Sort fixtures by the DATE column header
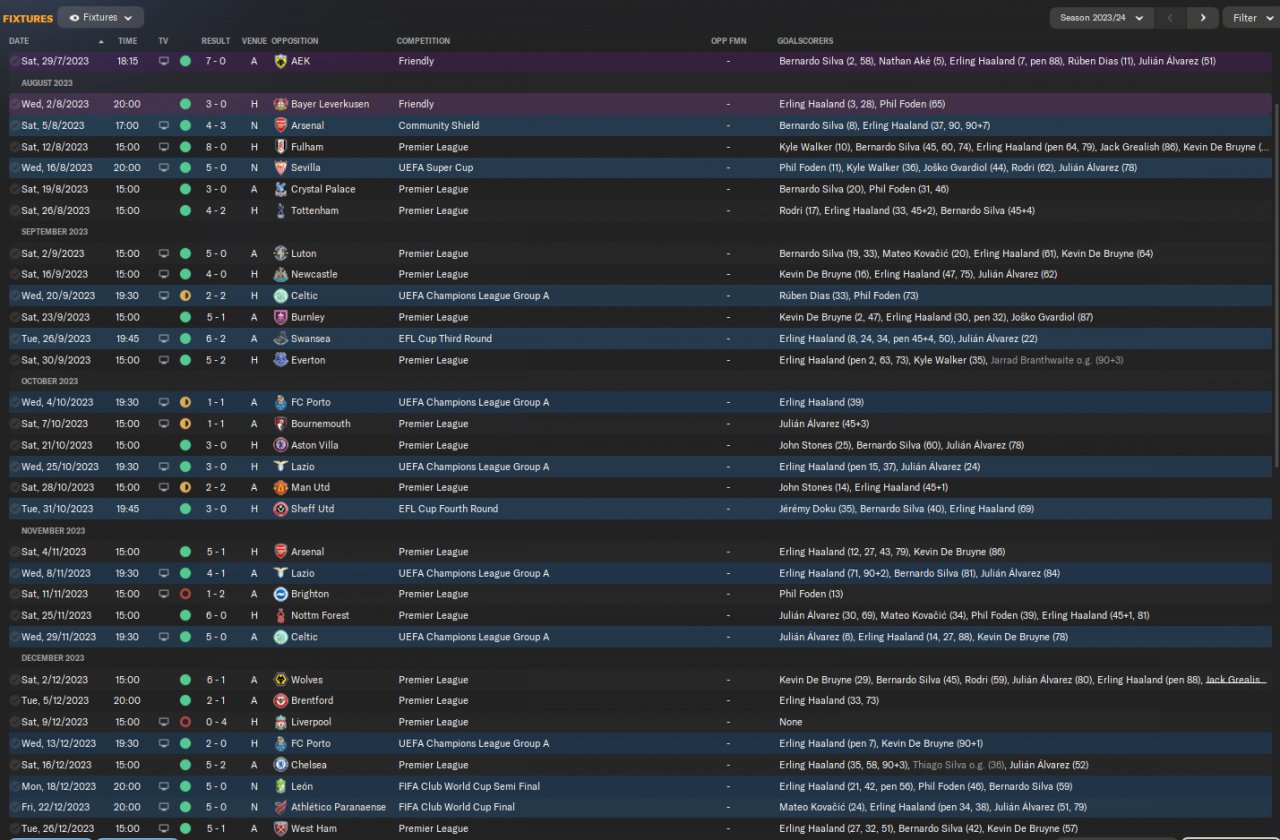Viewport: 1280px width, 840px height. coord(19,41)
